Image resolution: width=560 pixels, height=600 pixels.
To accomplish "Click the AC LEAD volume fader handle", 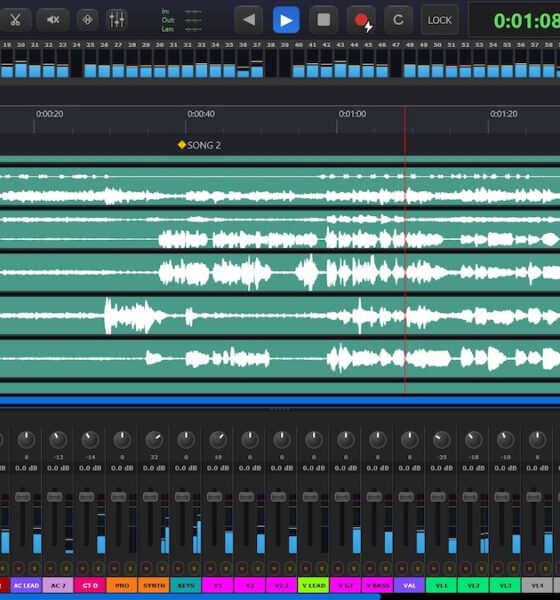I will pyautogui.click(x=23, y=497).
